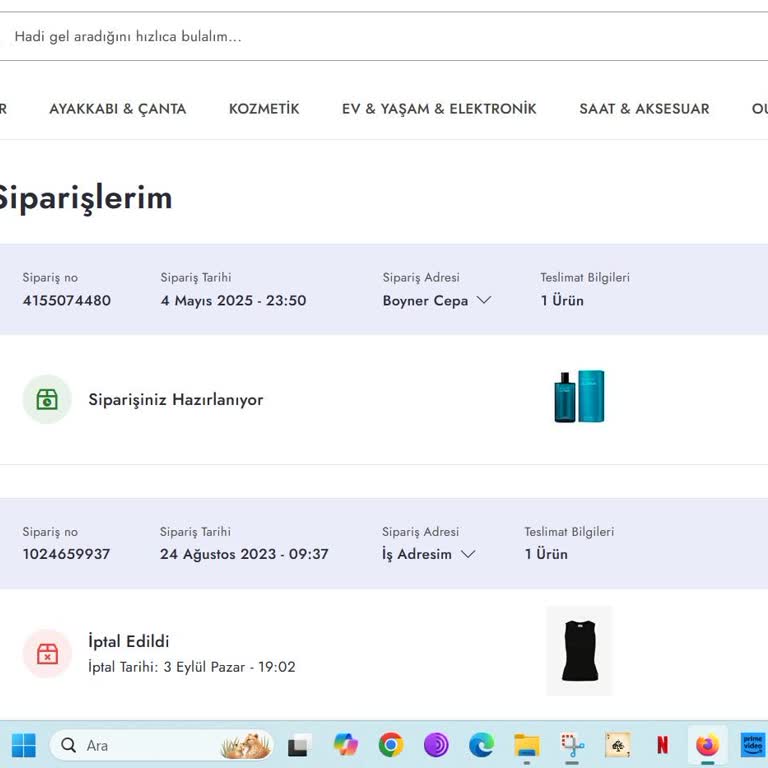Screen dimensions: 768x768
Task: Click the red cancelled-order box icon
Action: (x=47, y=653)
